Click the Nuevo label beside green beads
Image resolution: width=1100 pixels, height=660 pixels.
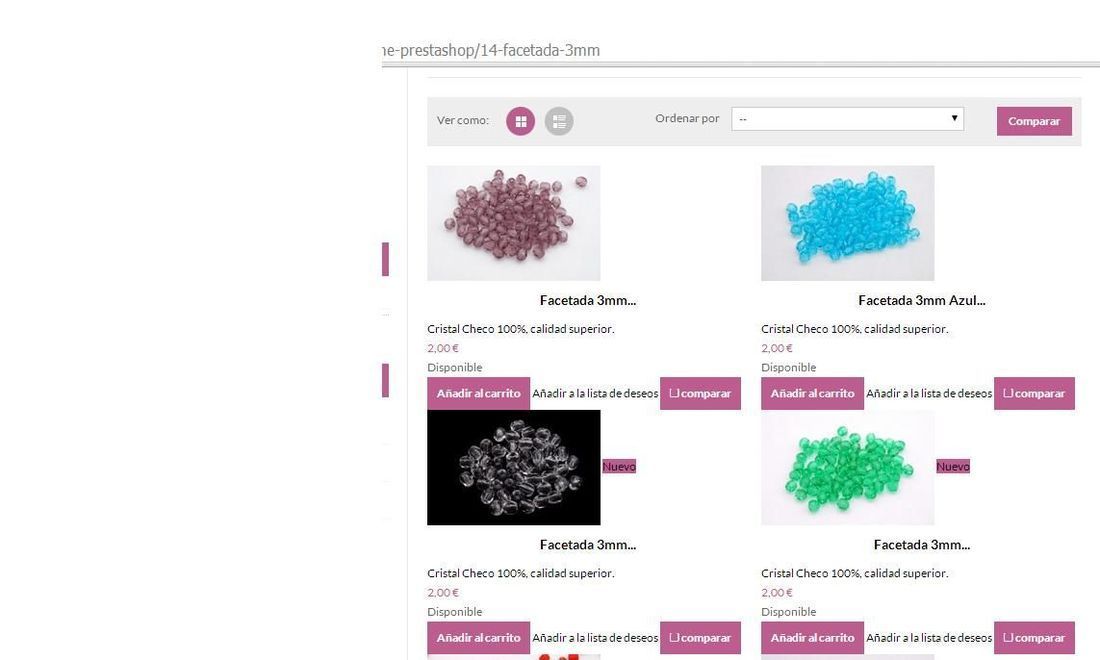[953, 466]
